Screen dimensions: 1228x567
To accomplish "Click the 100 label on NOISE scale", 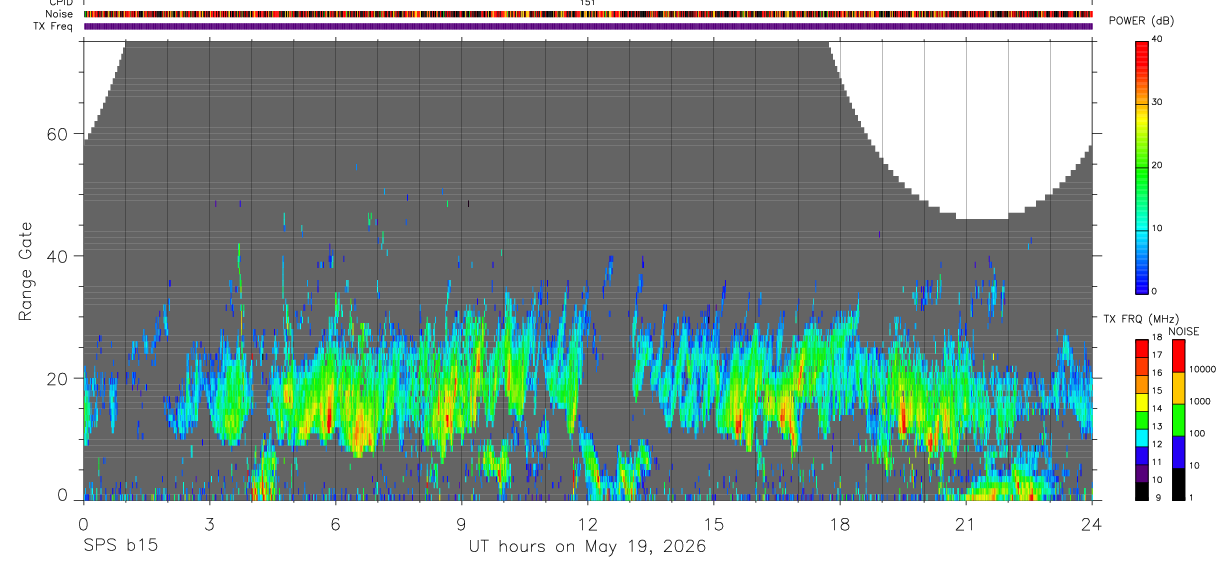I will (x=1196, y=433).
